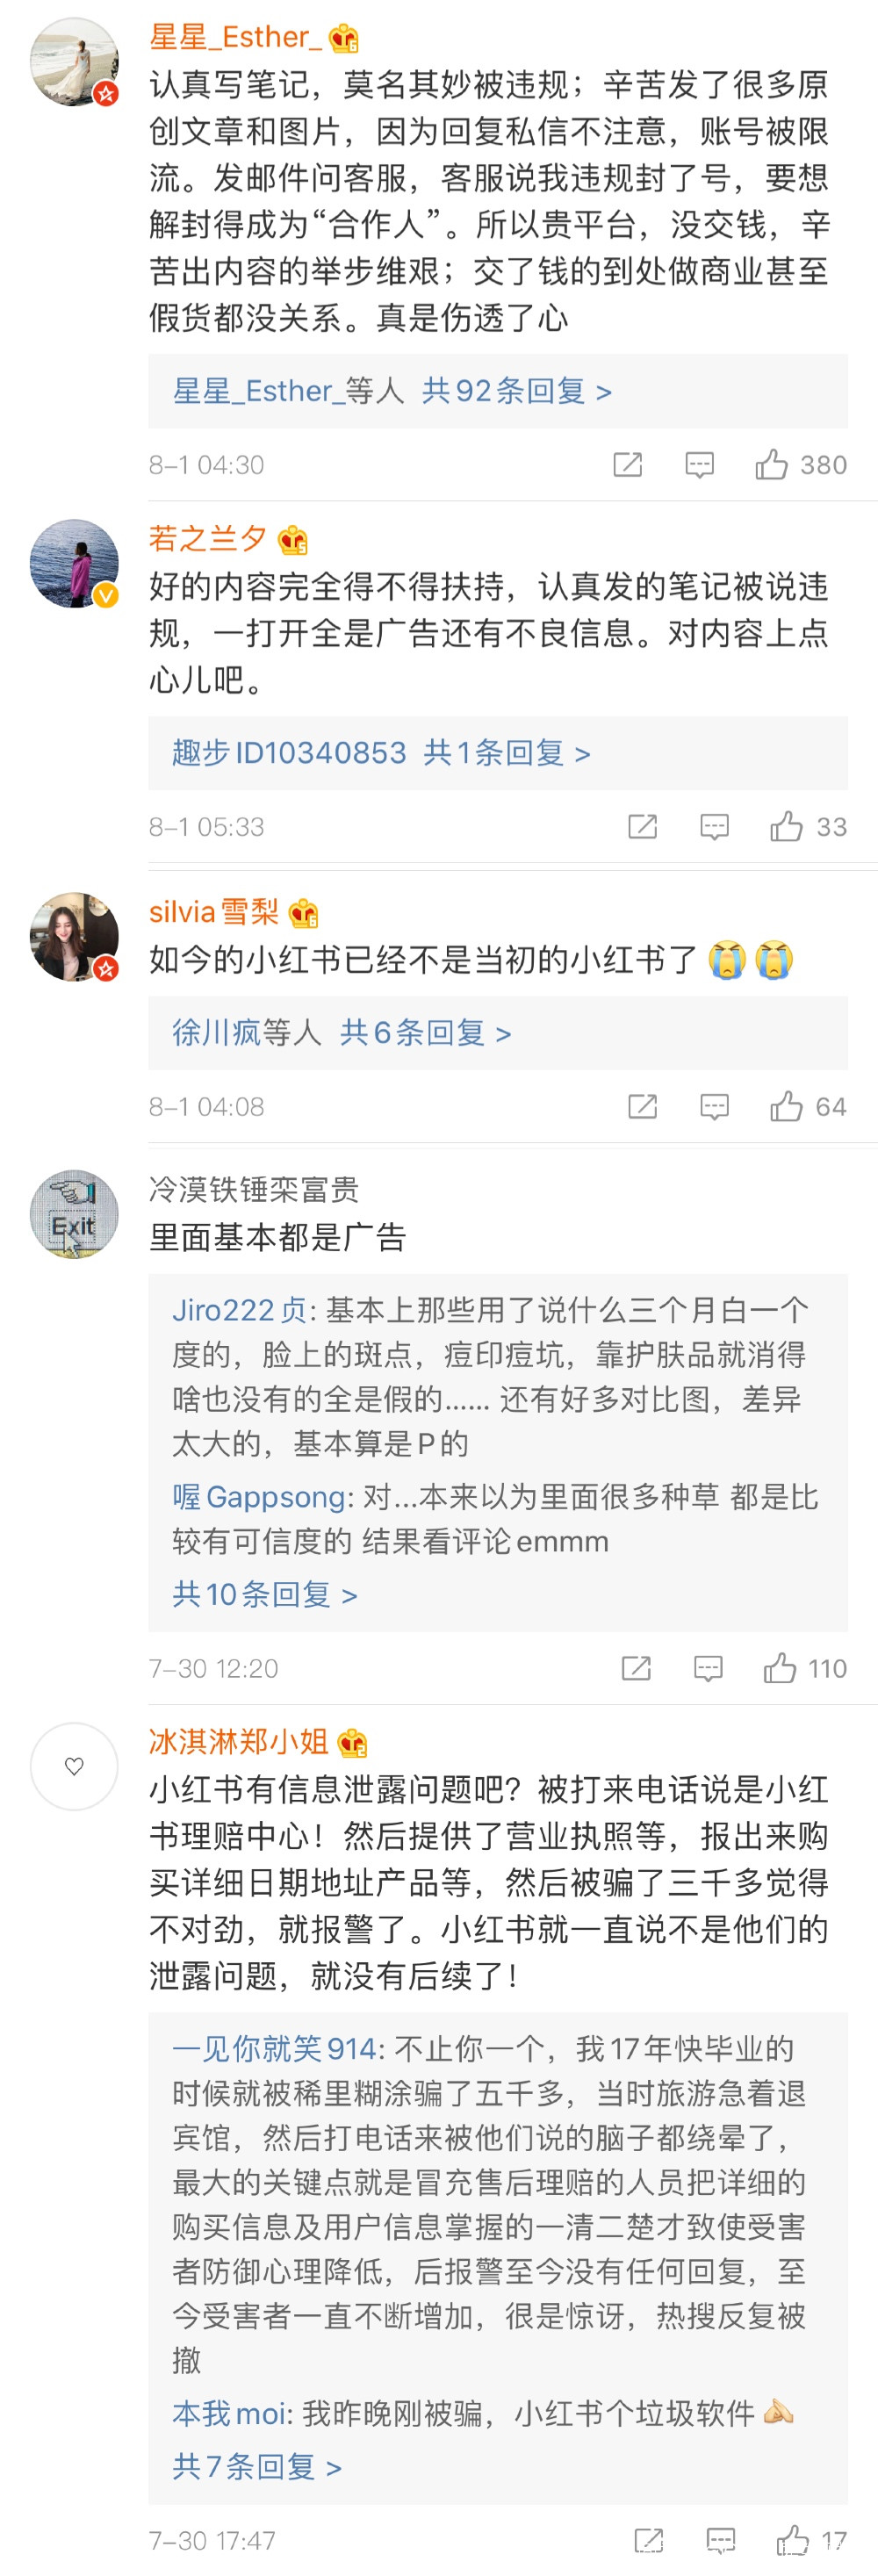878x2576 pixels.
Task: Forward 冷漠铁锤栾富贵's comment via share icon
Action: pos(636,1669)
